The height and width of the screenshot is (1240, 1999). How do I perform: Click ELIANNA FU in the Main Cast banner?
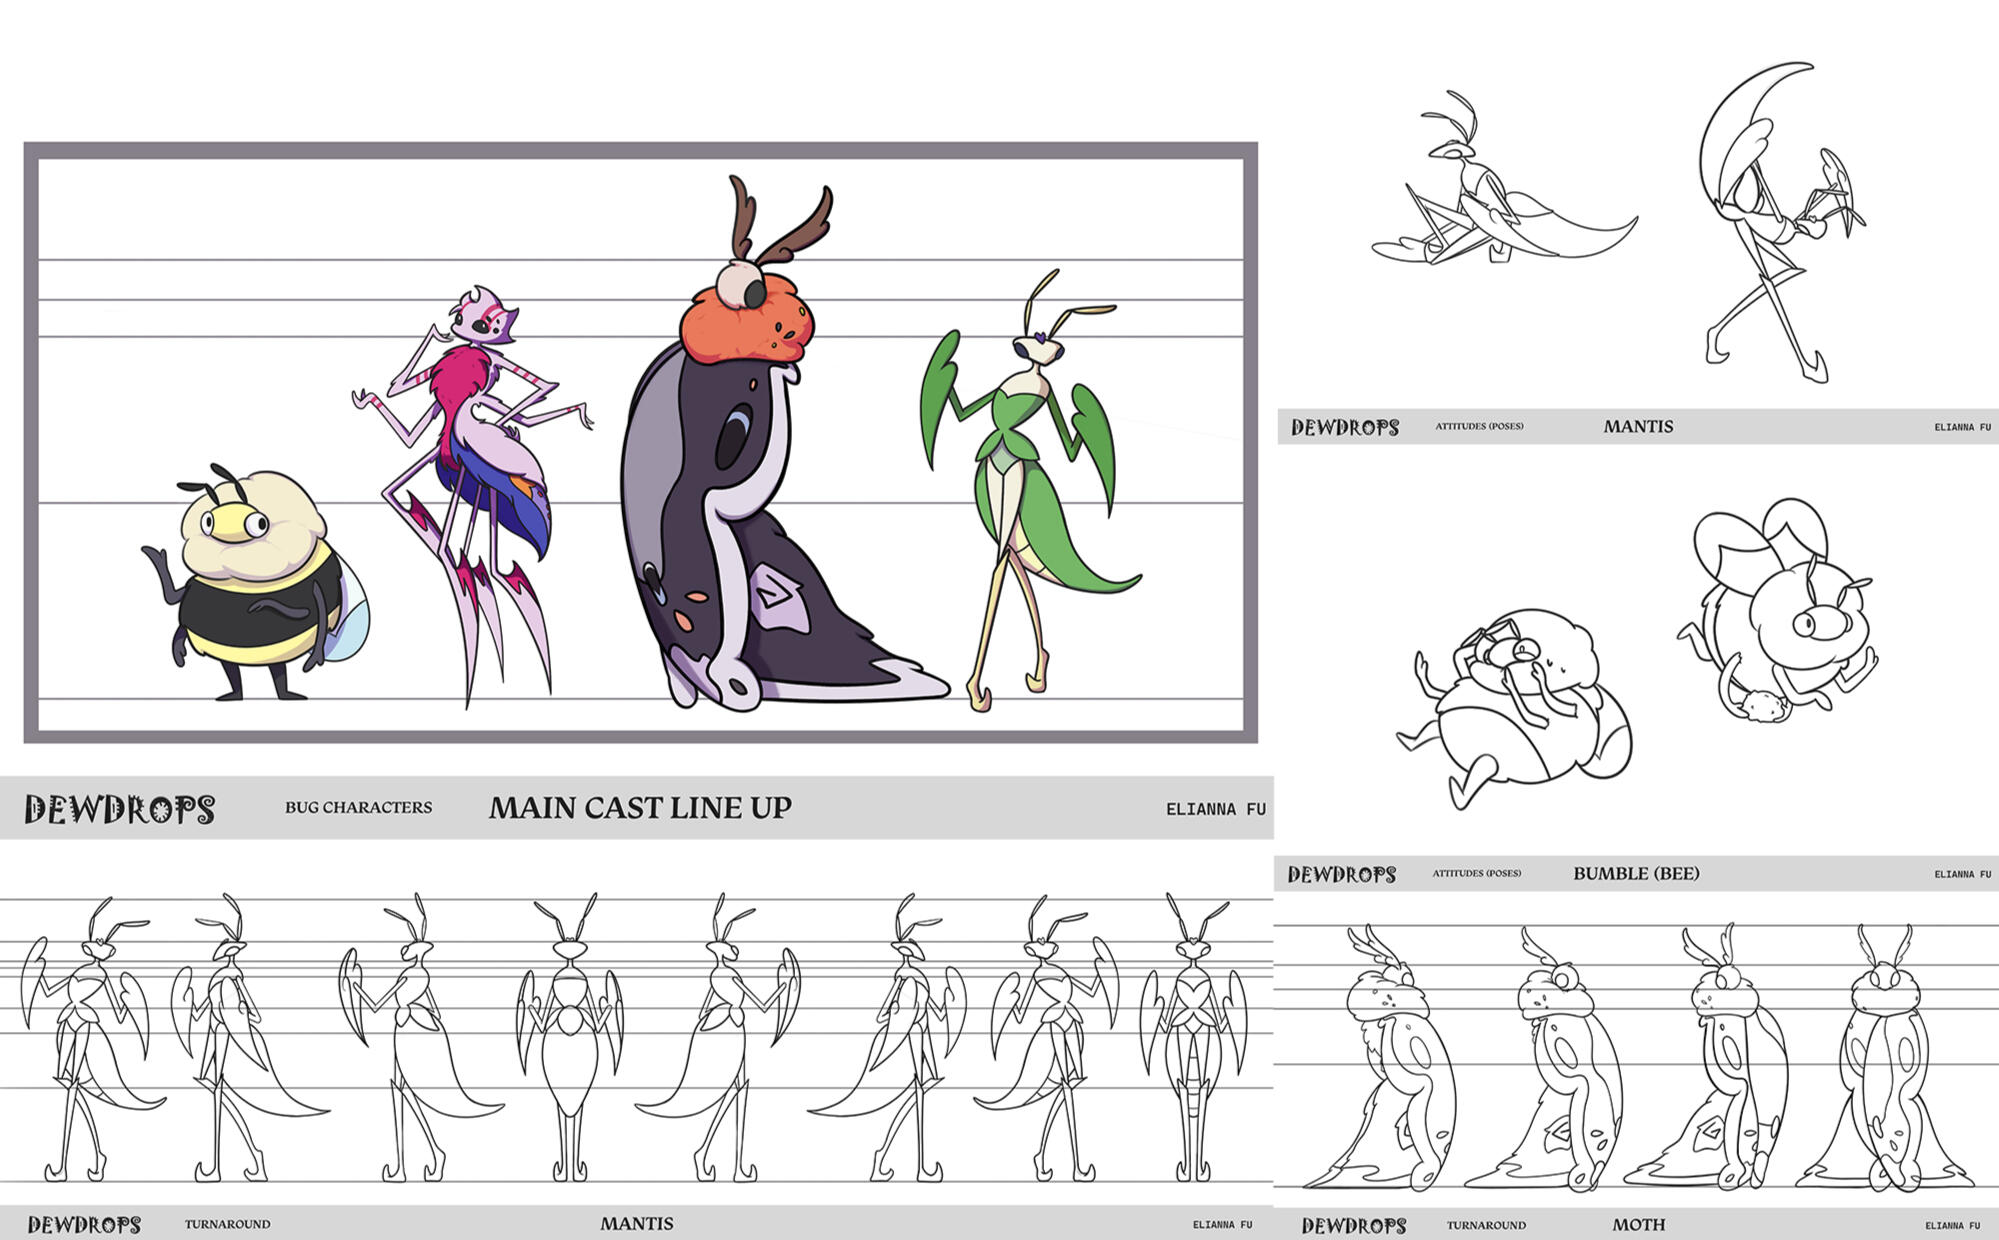[1215, 809]
